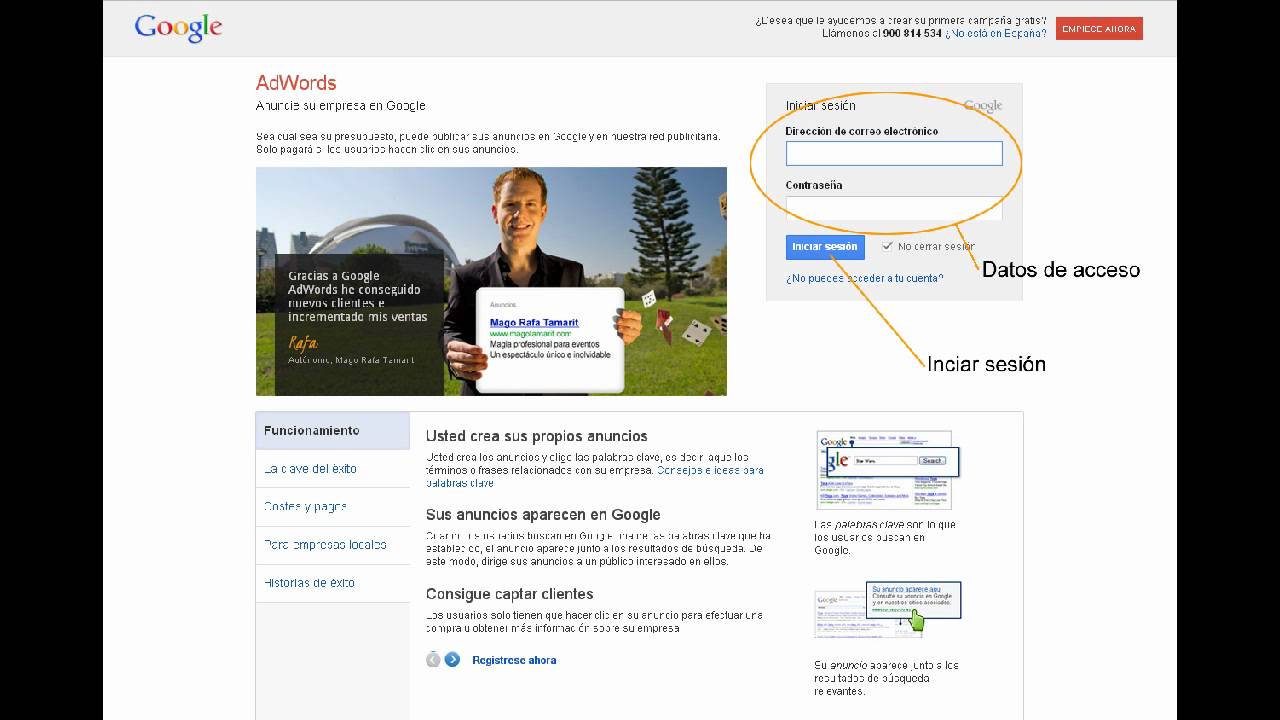Select the 'Funcionamiento' tab
This screenshot has width=1280, height=720.
pyautogui.click(x=333, y=431)
